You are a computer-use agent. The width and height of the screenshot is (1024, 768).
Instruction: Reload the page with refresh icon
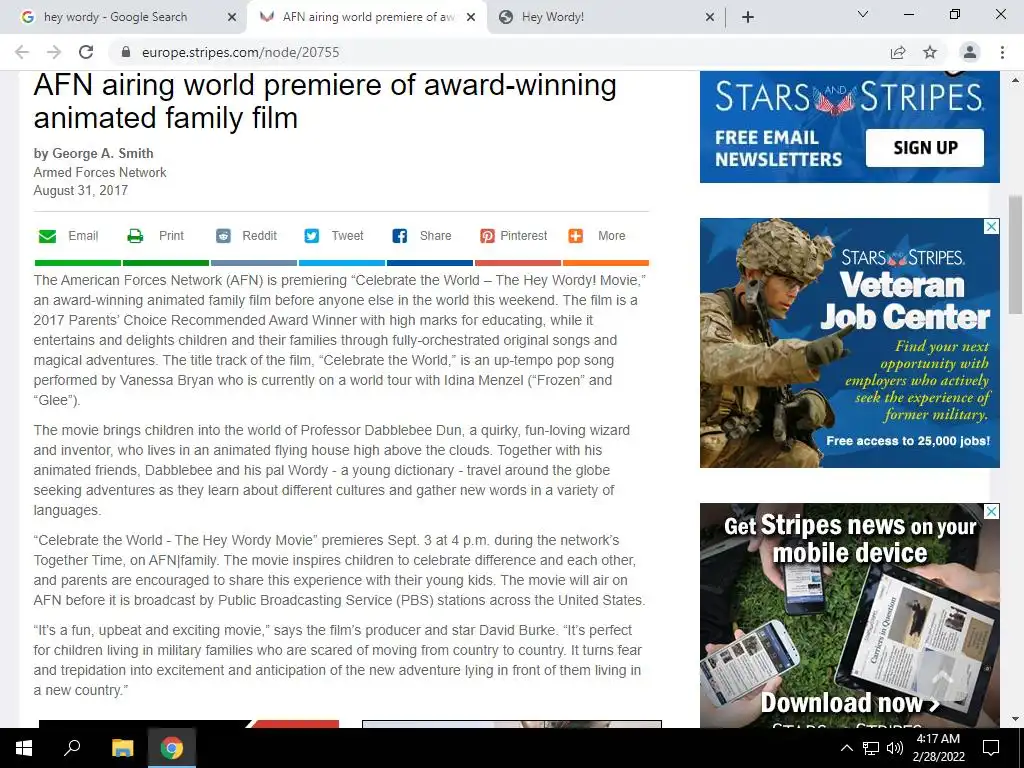tap(86, 52)
